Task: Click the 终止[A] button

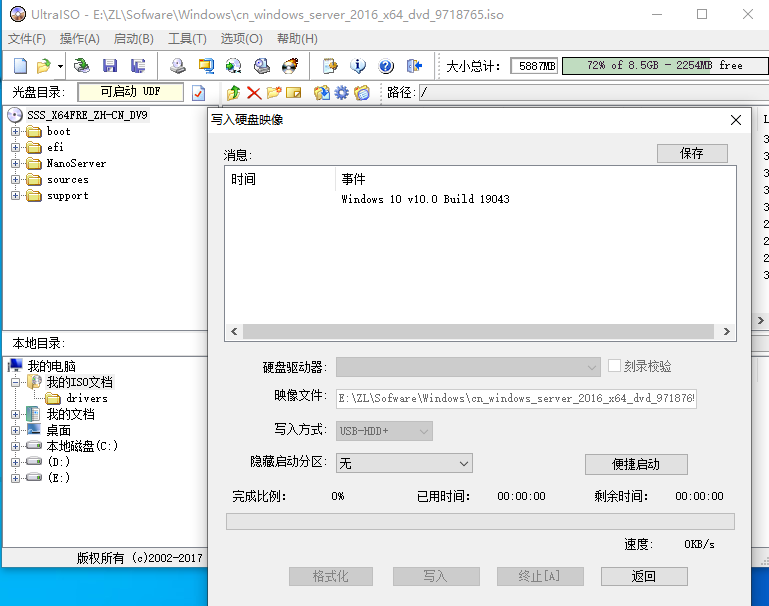Action: tap(540, 576)
